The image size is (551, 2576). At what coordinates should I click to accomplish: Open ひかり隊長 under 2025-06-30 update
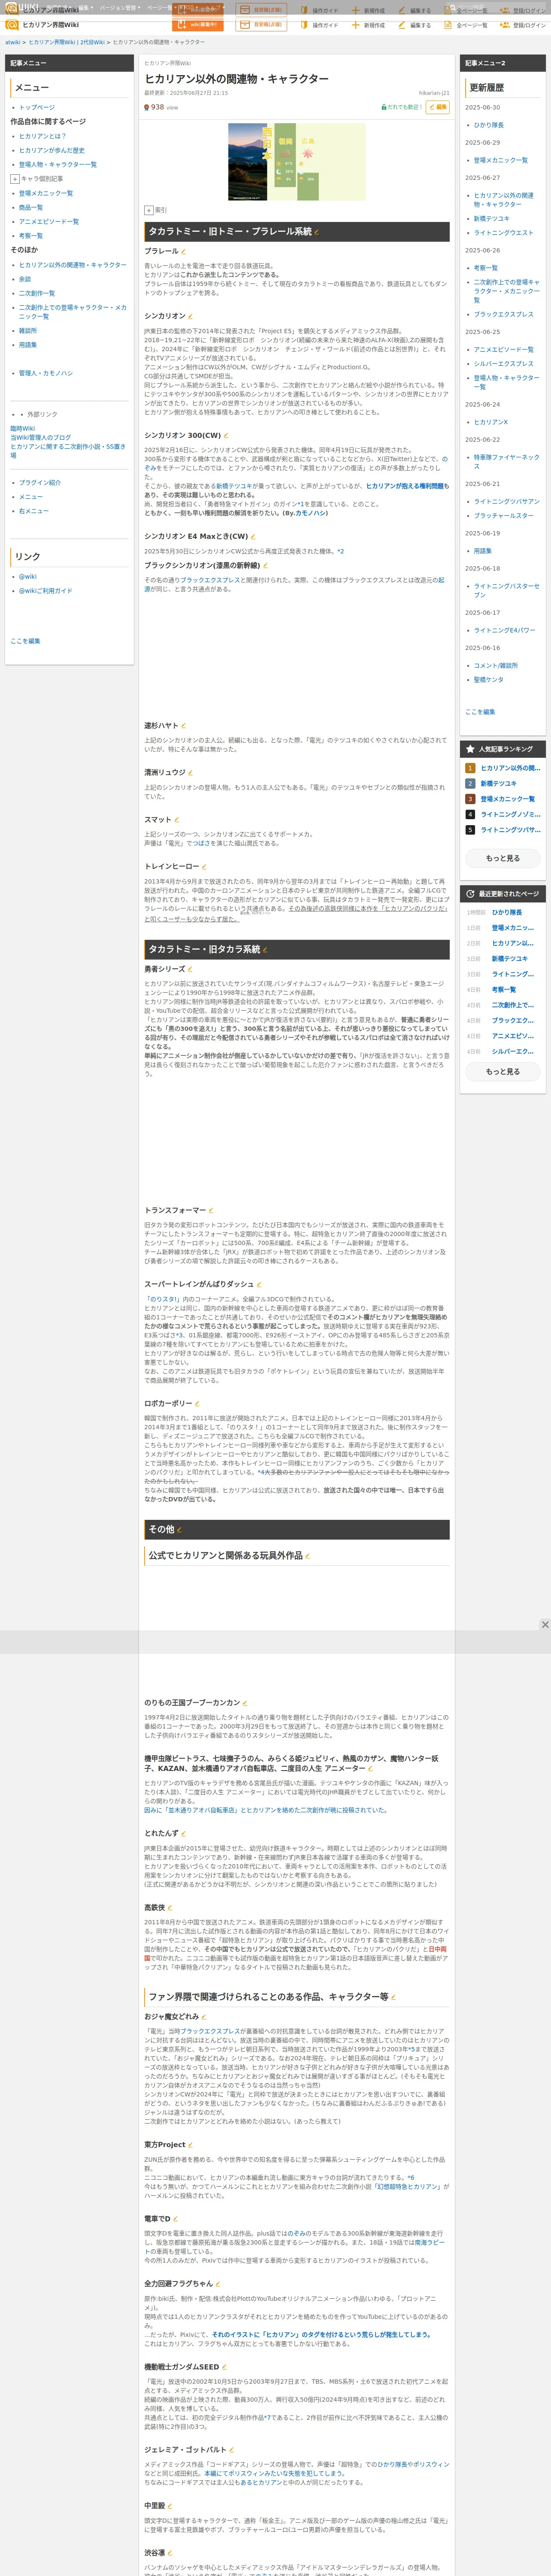[489, 125]
